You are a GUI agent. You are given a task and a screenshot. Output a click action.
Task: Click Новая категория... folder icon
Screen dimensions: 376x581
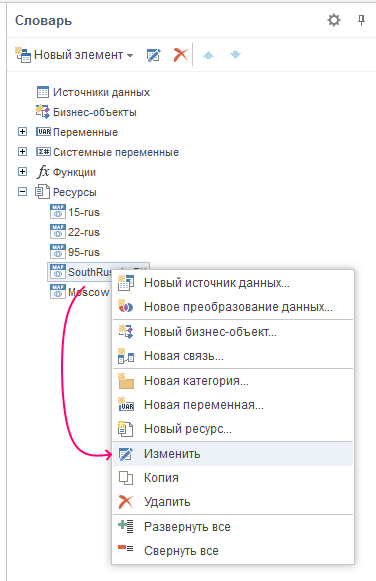(x=126, y=381)
